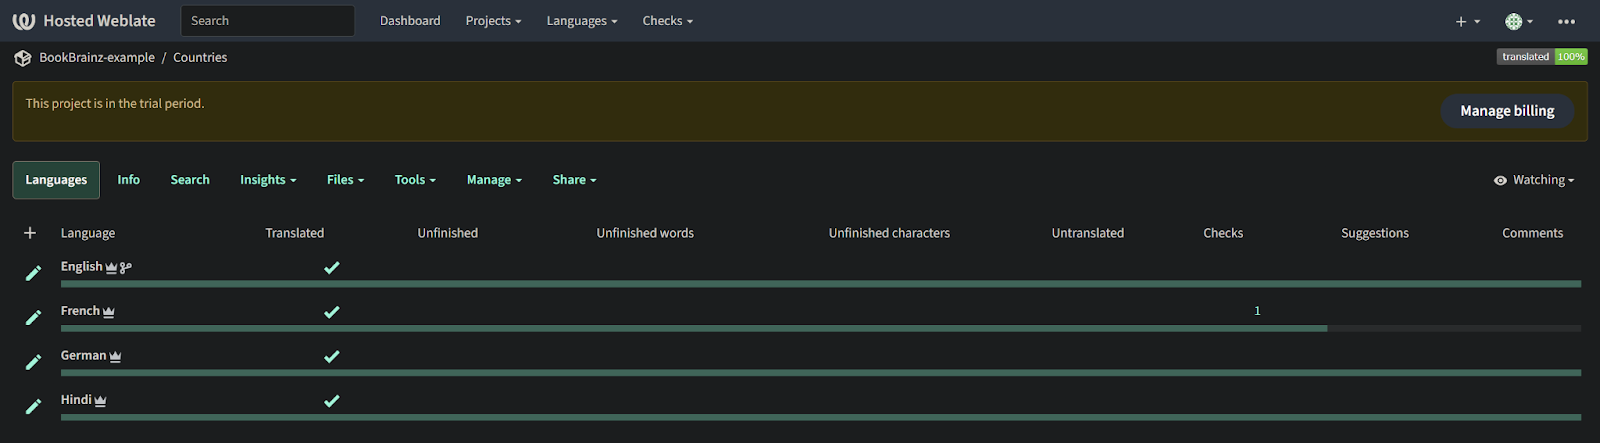Sort by Untranslated column header
This screenshot has width=1600, height=443.
(x=1088, y=233)
